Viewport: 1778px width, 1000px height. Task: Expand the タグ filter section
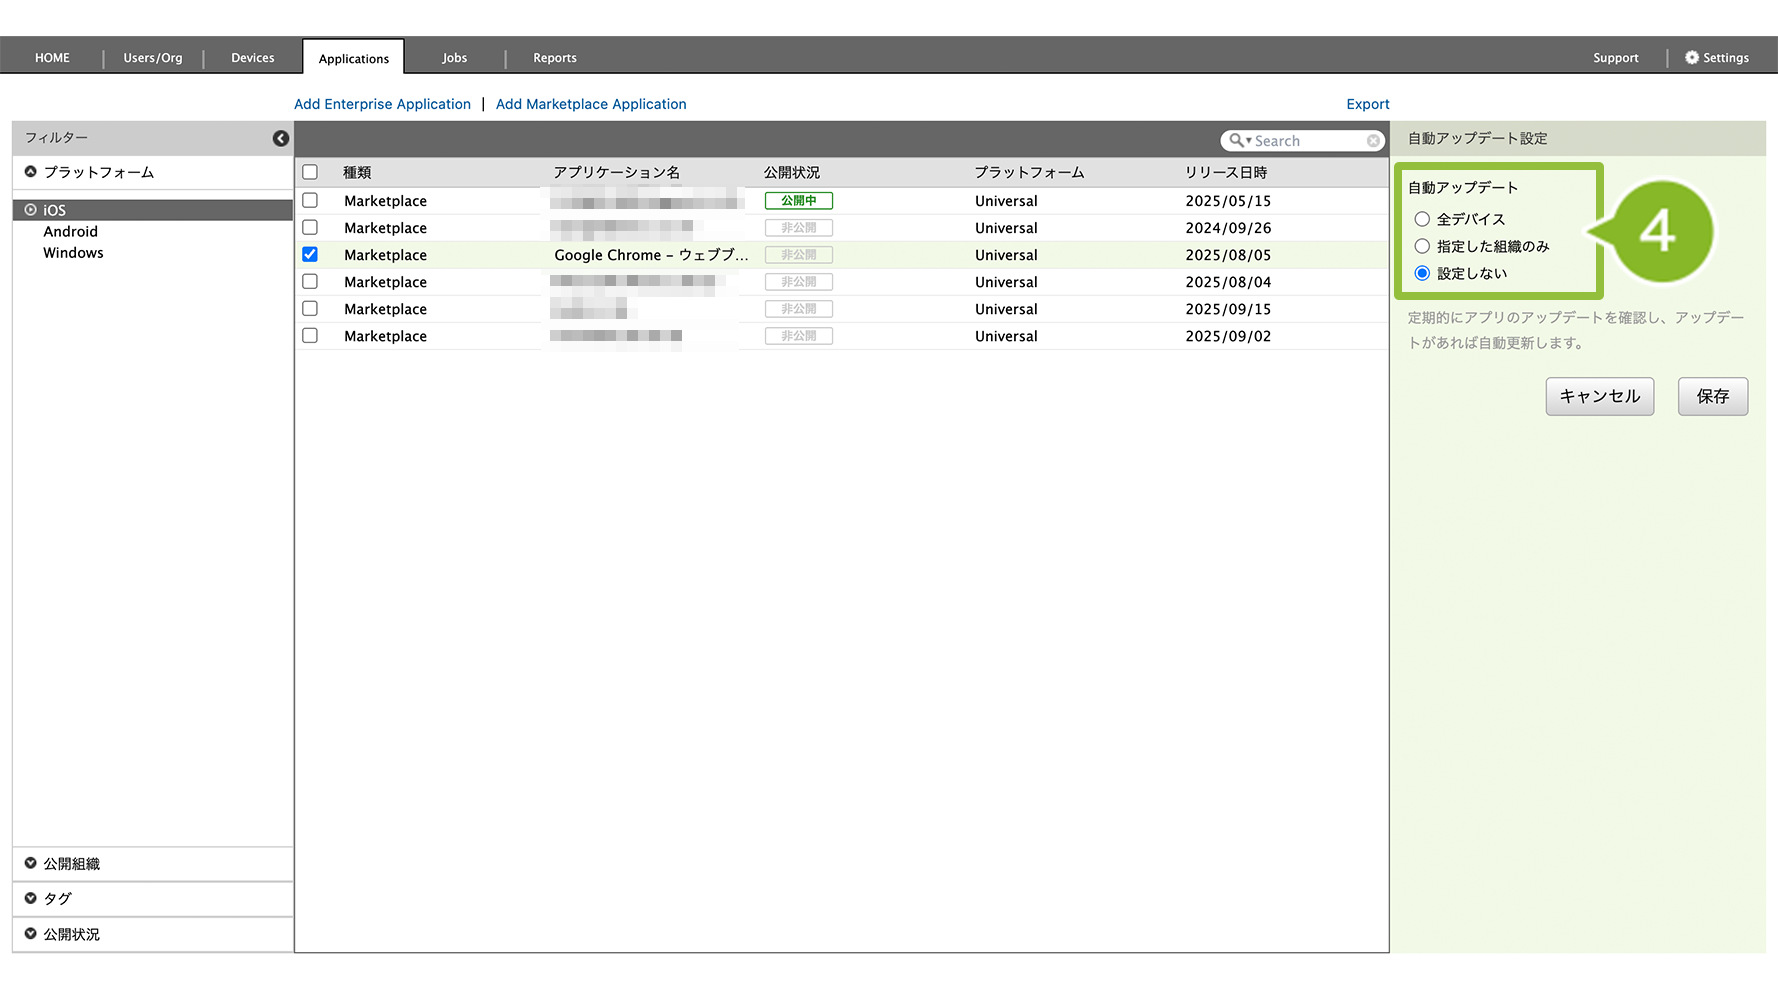[x=31, y=898]
